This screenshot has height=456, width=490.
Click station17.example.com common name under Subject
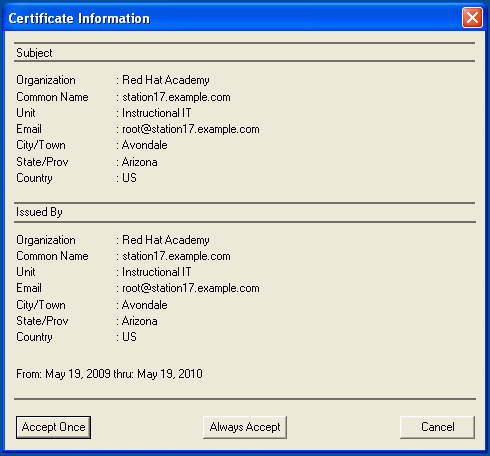176,97
